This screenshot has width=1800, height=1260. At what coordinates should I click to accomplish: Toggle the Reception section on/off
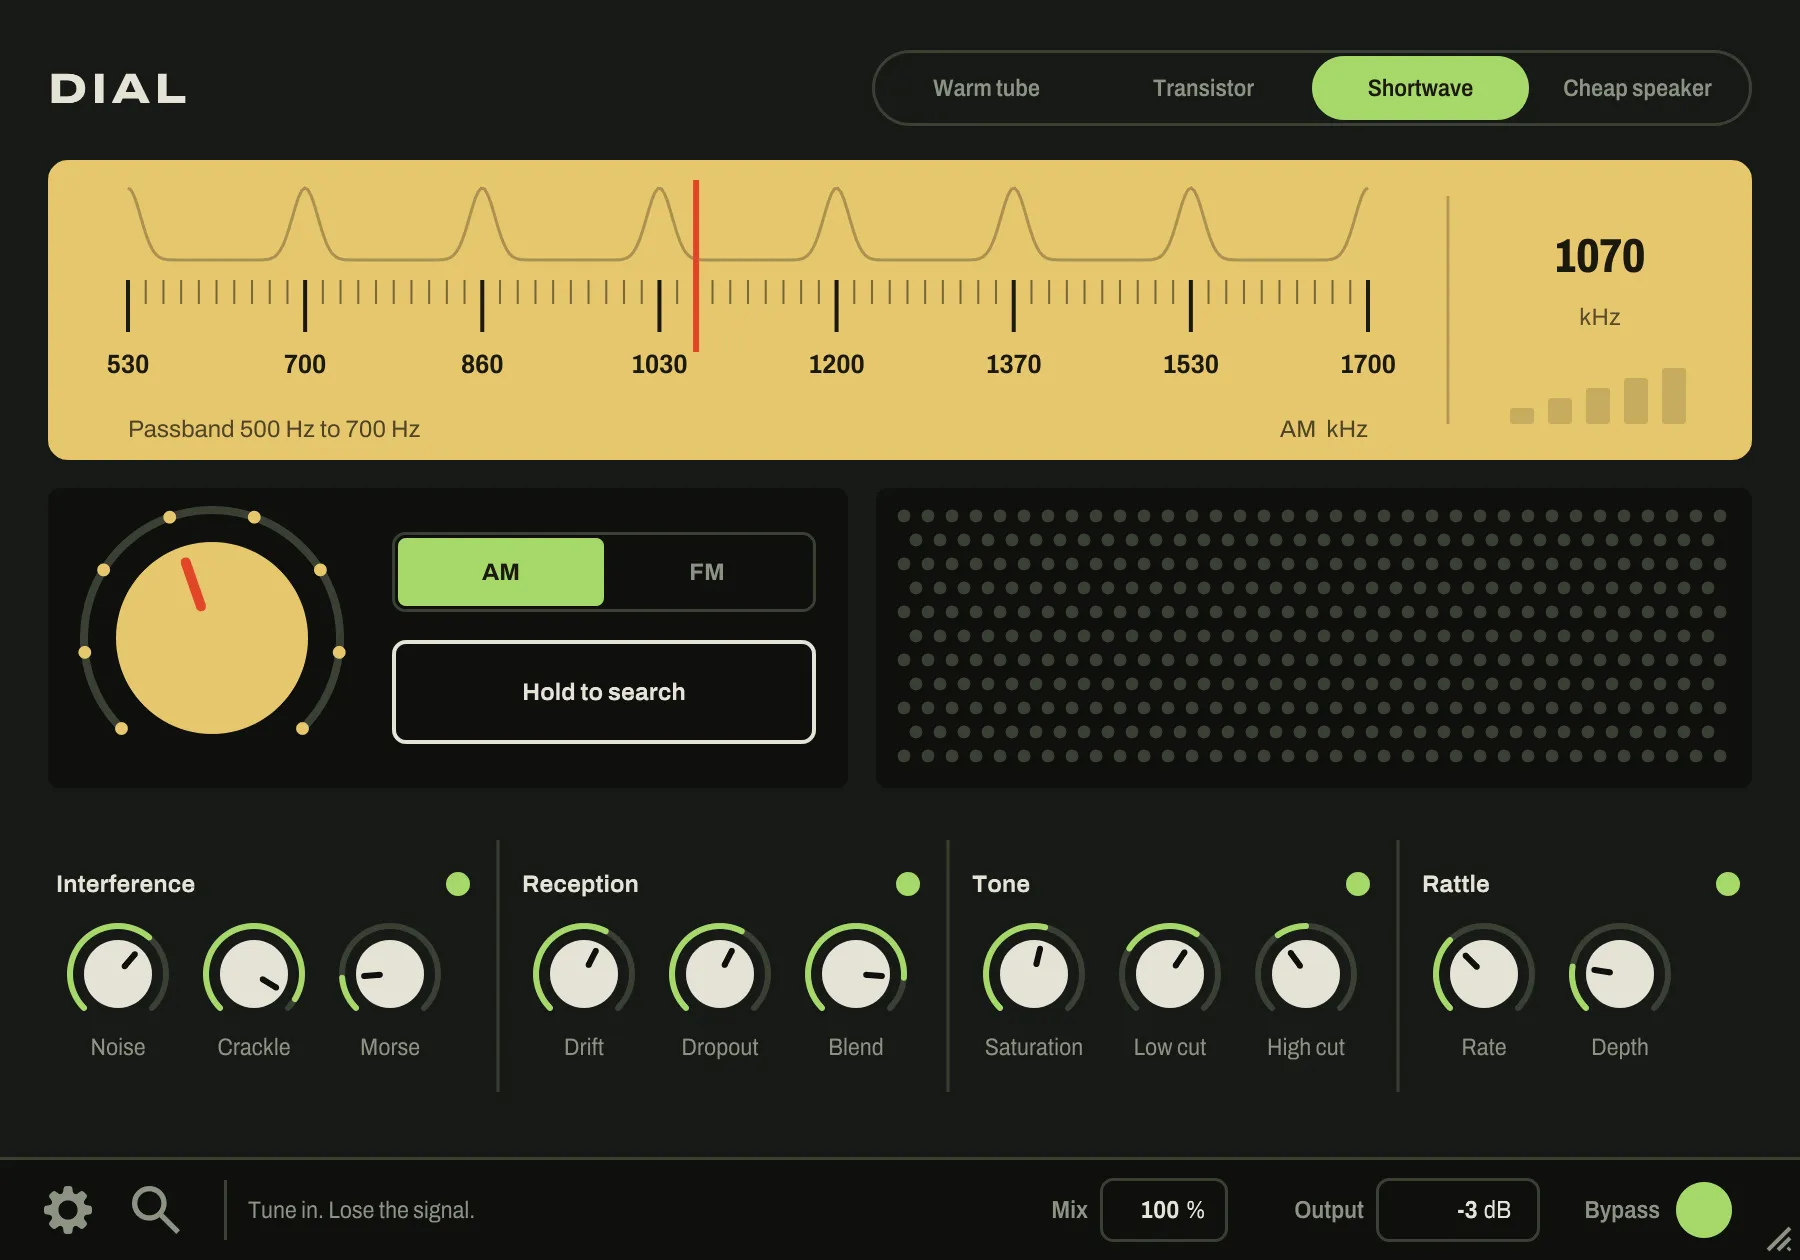(908, 884)
